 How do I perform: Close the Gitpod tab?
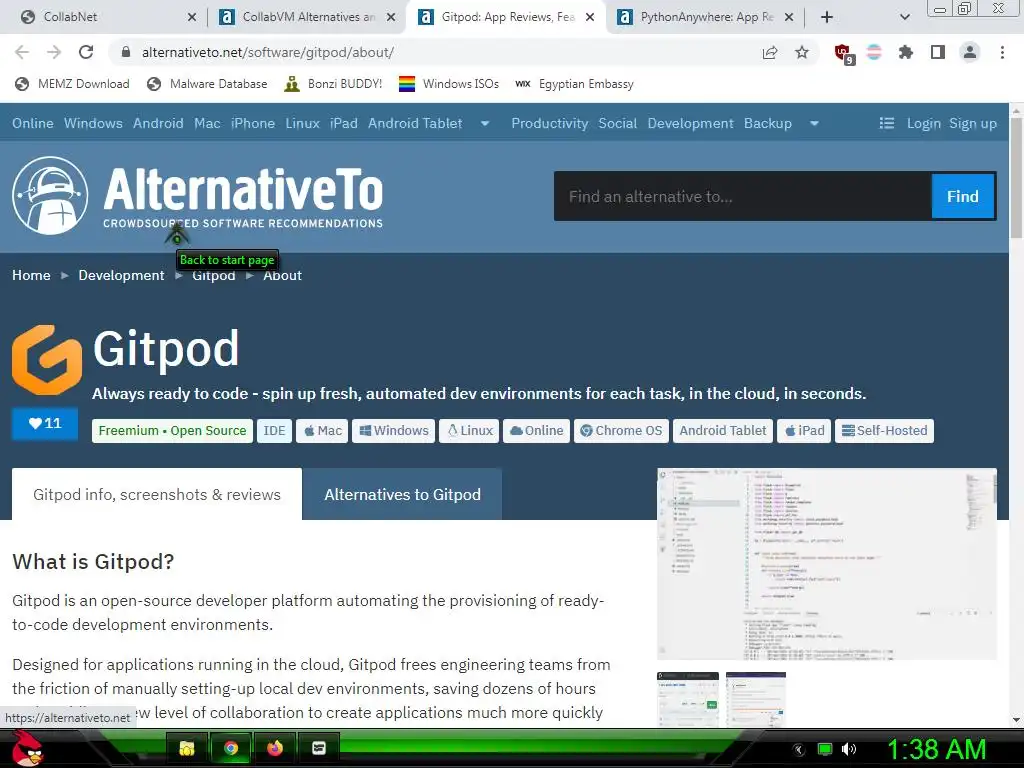pos(590,17)
